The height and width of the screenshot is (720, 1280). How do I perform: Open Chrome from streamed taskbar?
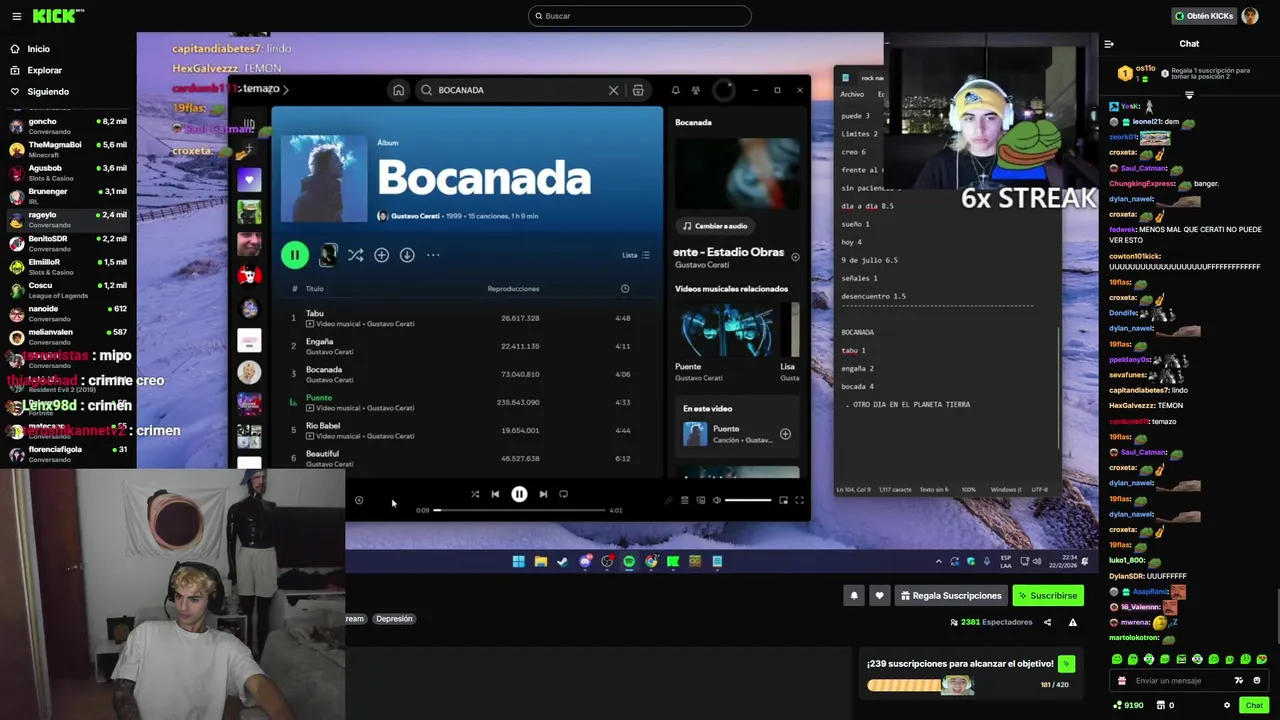651,562
